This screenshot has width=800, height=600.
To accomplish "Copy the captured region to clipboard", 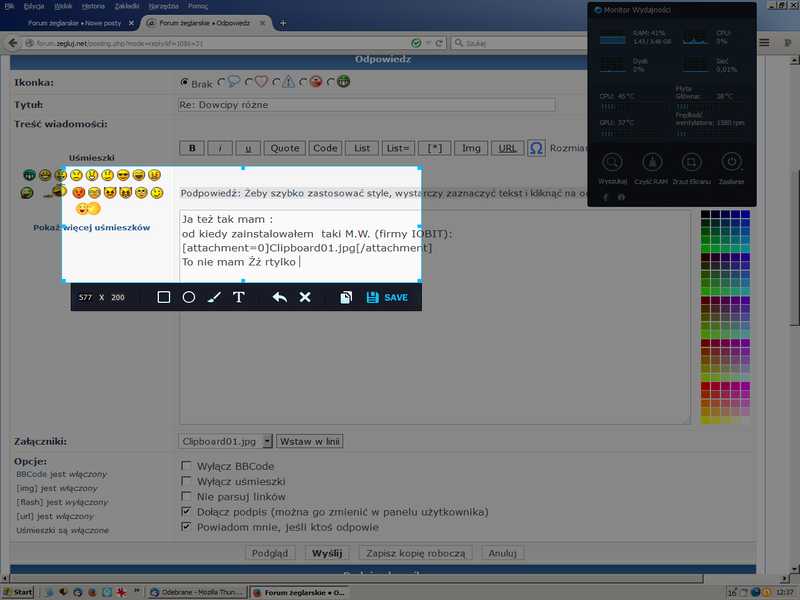I will click(346, 297).
